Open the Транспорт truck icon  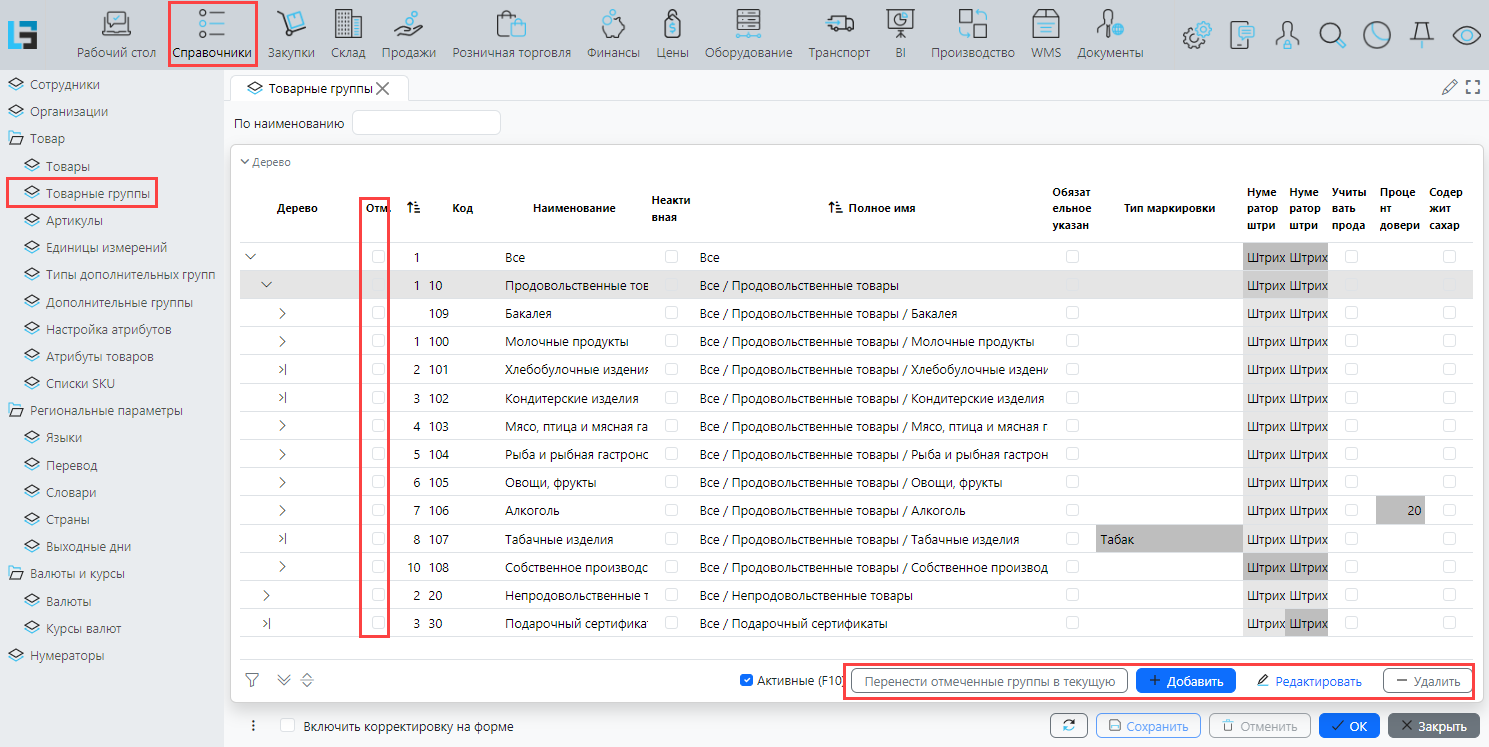click(839, 24)
